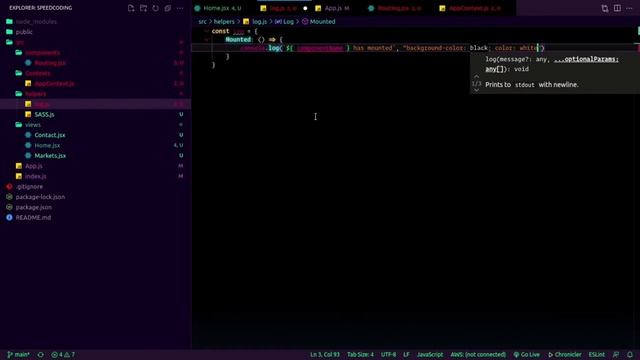The image size is (640, 360).
Task: Collapse all folders in Explorer
Action: coord(168,8)
